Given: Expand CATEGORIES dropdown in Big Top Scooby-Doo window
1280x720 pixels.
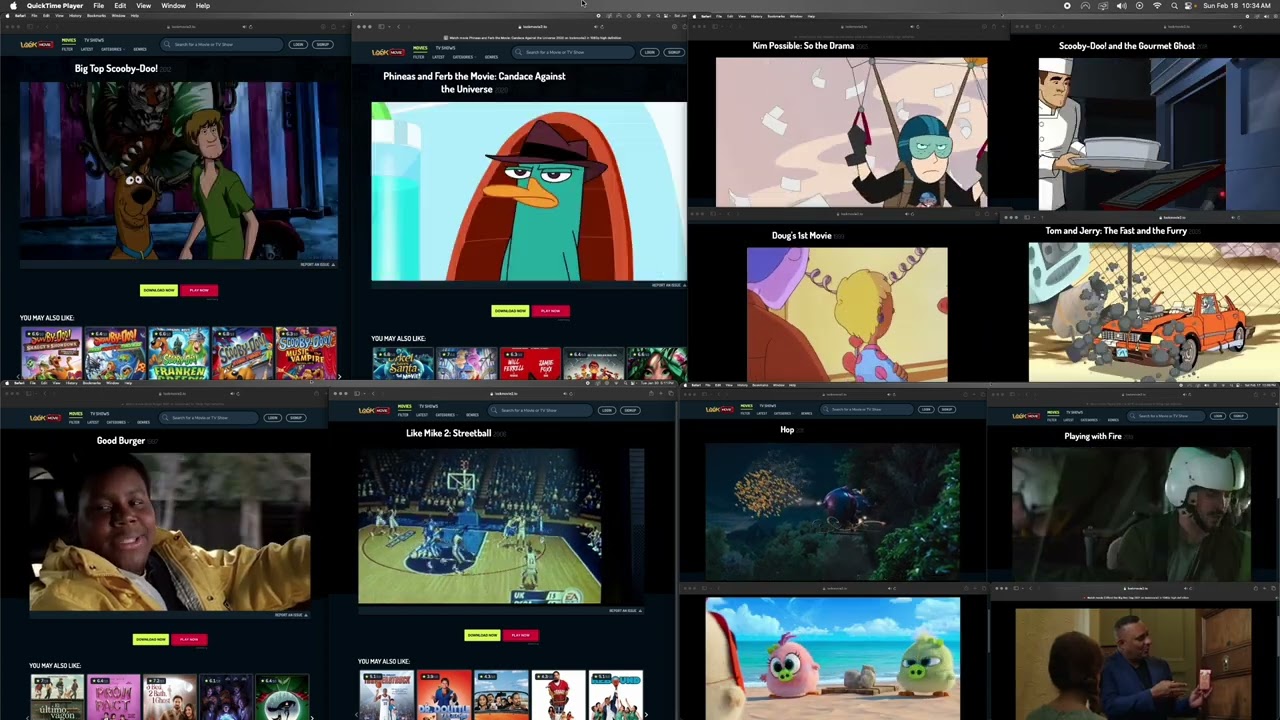Looking at the screenshot, I should (111, 49).
